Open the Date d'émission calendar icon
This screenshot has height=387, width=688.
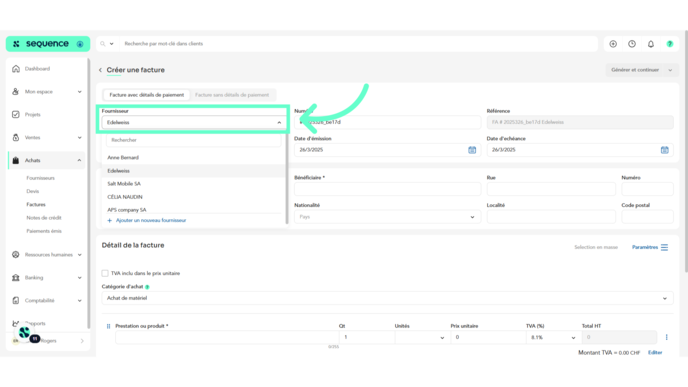point(472,150)
